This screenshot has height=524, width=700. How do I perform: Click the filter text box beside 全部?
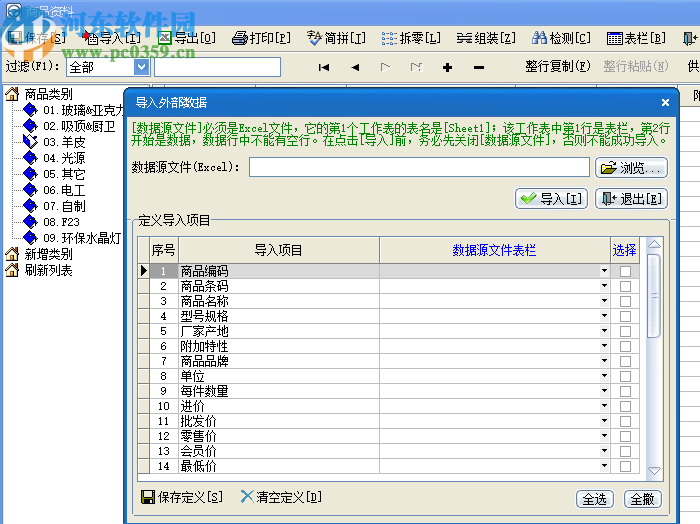(x=217, y=67)
